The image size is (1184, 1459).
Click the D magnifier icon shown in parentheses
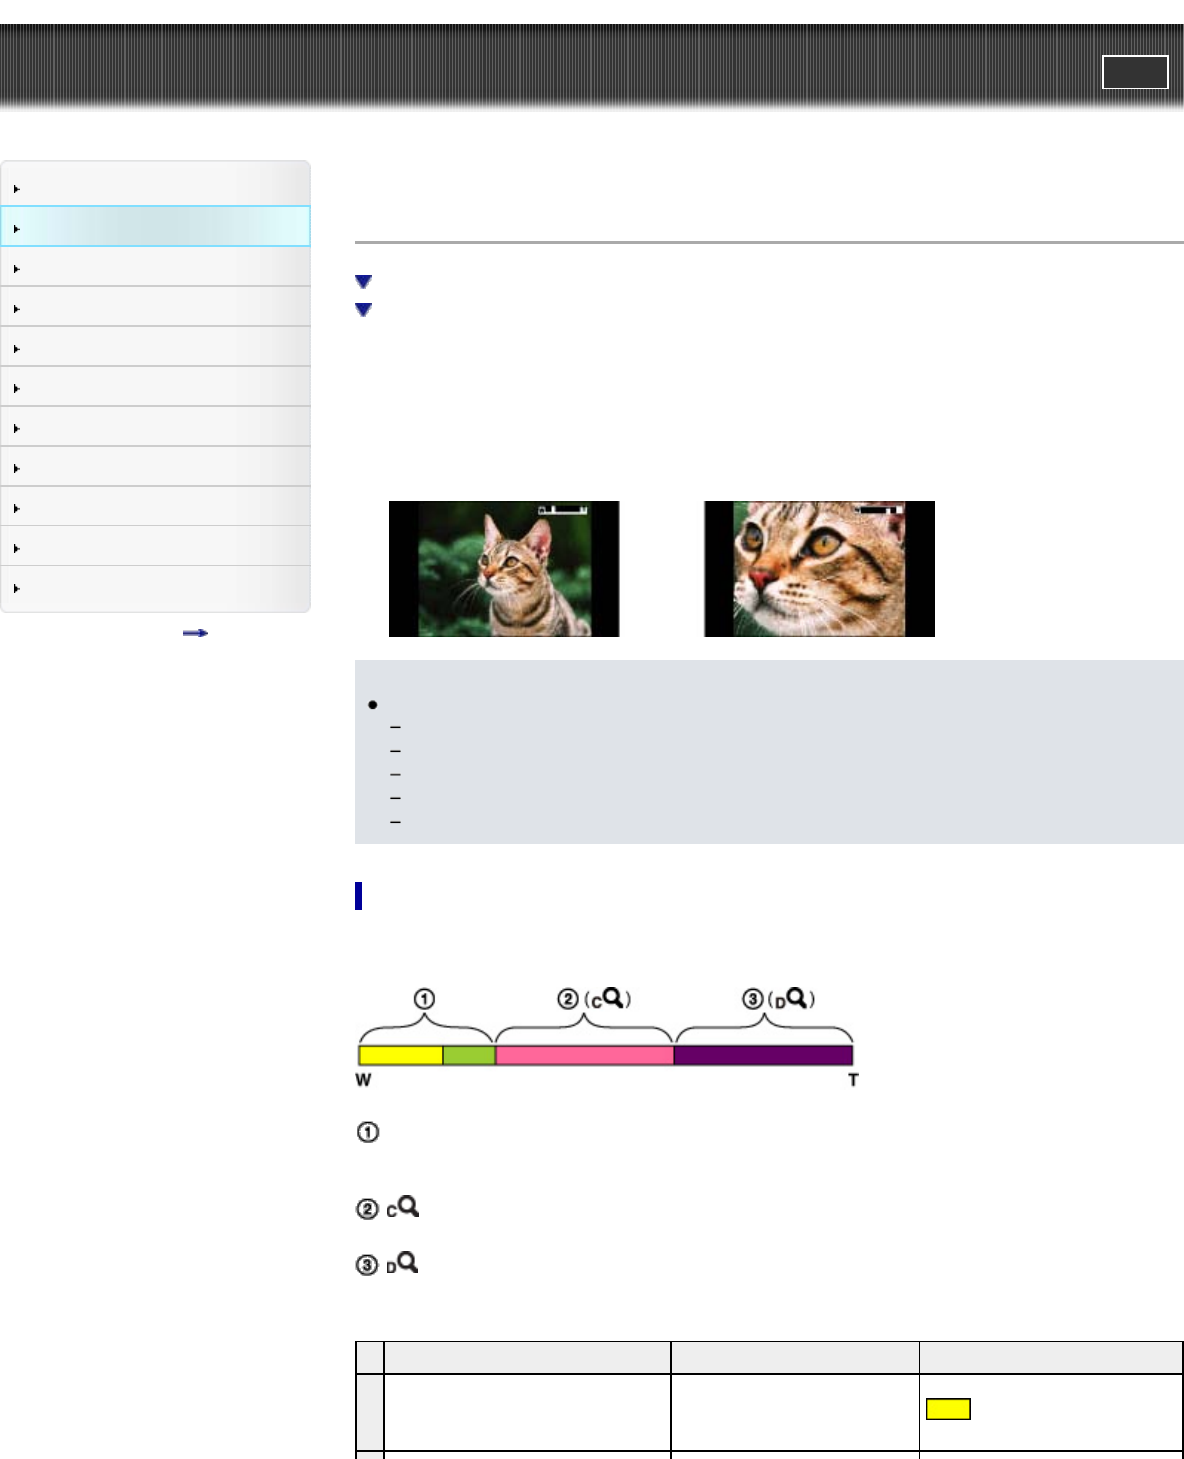(x=790, y=998)
